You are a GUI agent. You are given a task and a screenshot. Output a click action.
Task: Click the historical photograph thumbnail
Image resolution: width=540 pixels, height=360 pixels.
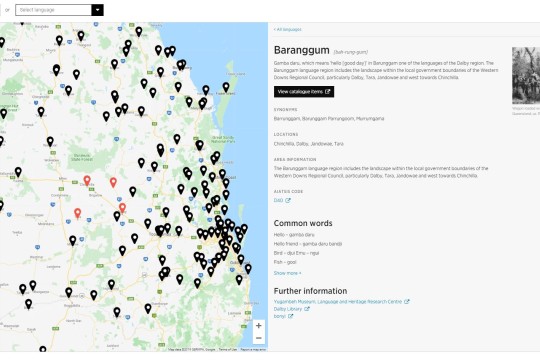pos(526,76)
